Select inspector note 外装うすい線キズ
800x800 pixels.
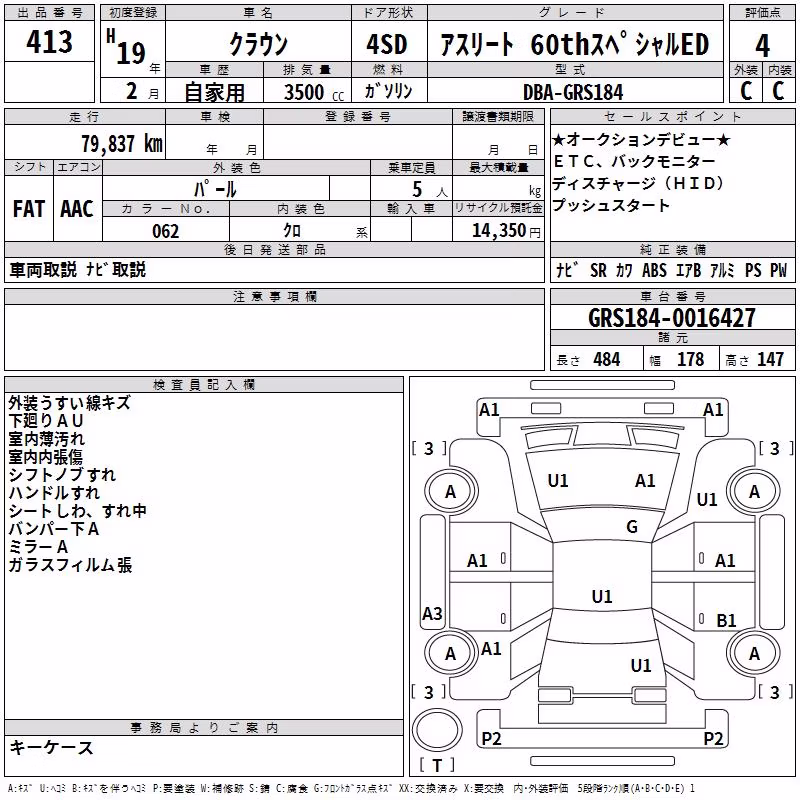tap(69, 403)
